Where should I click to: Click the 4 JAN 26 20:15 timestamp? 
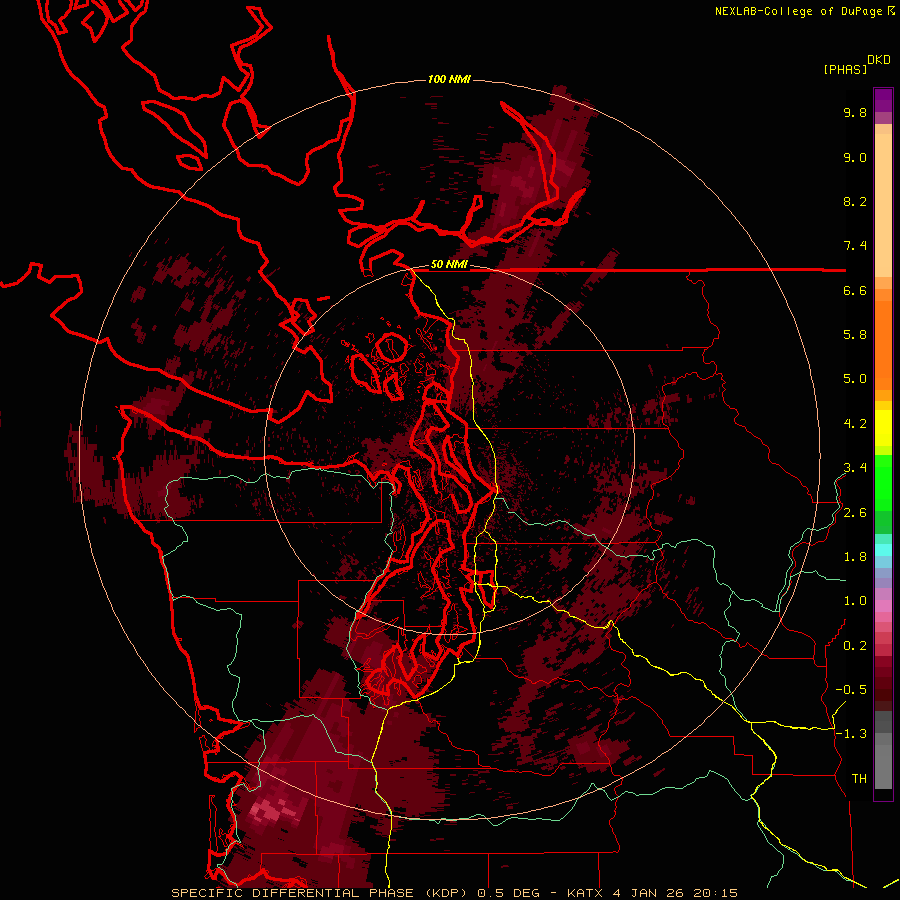coord(675,893)
